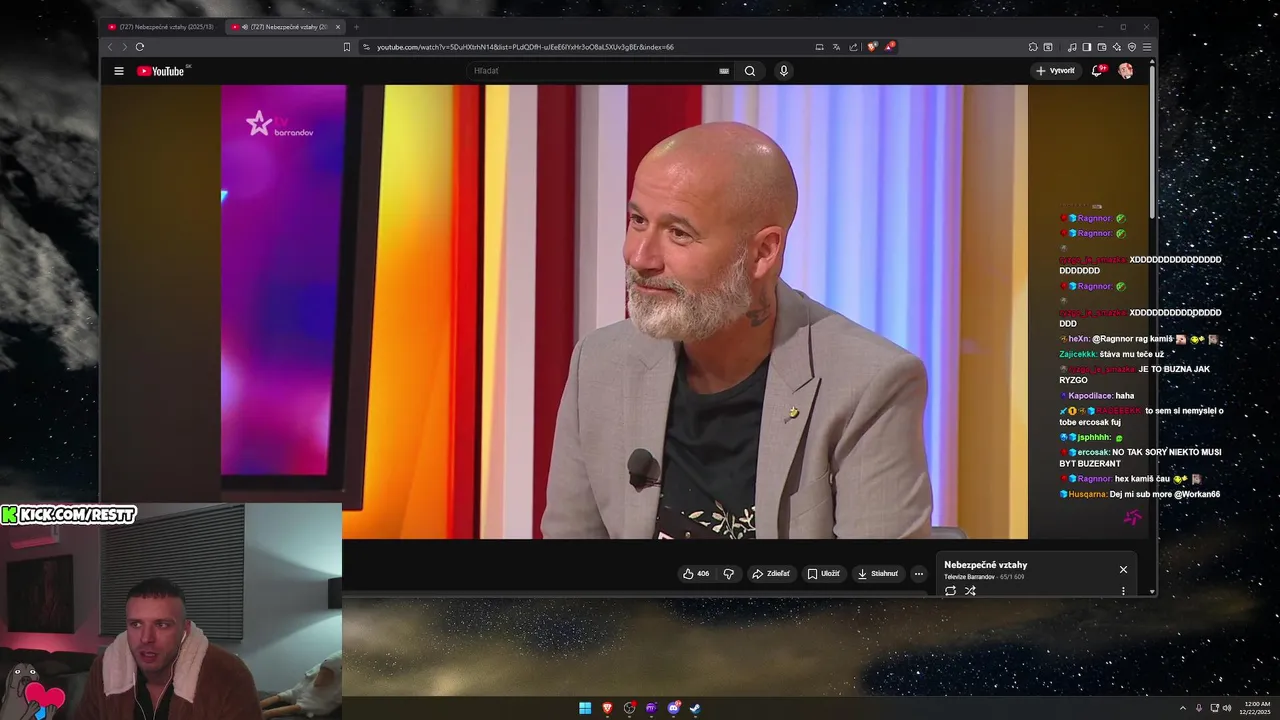Open Steam from the taskbar
The image size is (1280, 720).
tap(695, 708)
